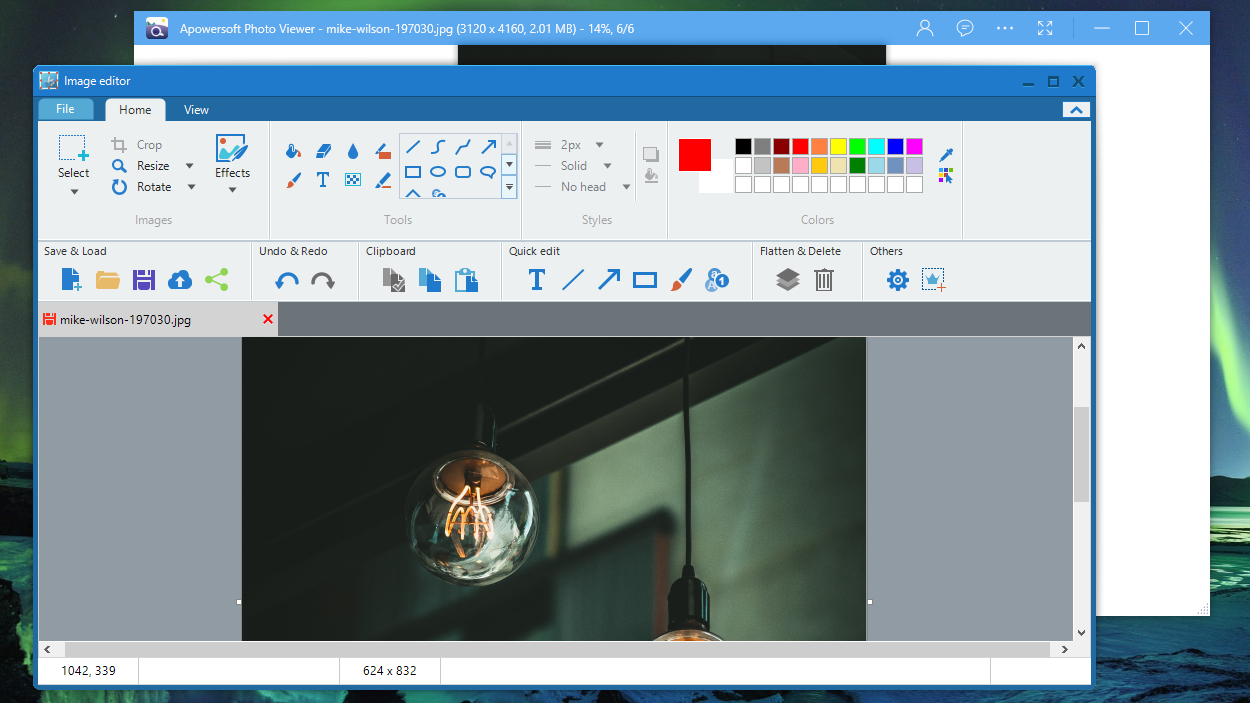Click the copy icon in Clipboard
Image resolution: width=1250 pixels, height=703 pixels.
[430, 280]
